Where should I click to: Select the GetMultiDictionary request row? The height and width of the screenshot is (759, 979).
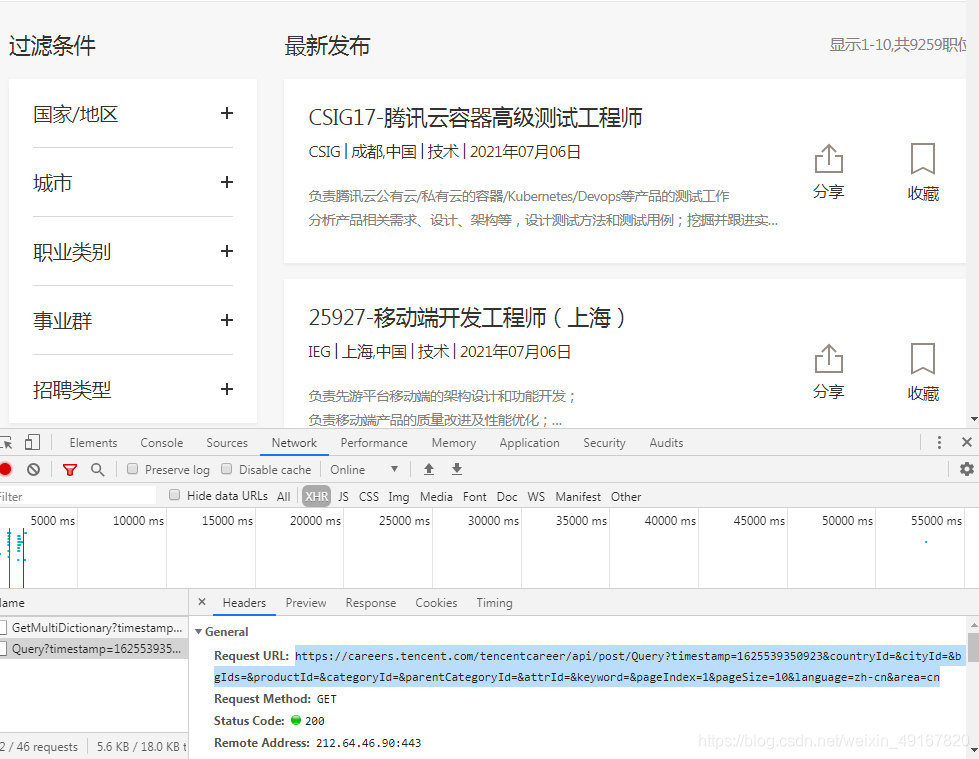(x=94, y=627)
